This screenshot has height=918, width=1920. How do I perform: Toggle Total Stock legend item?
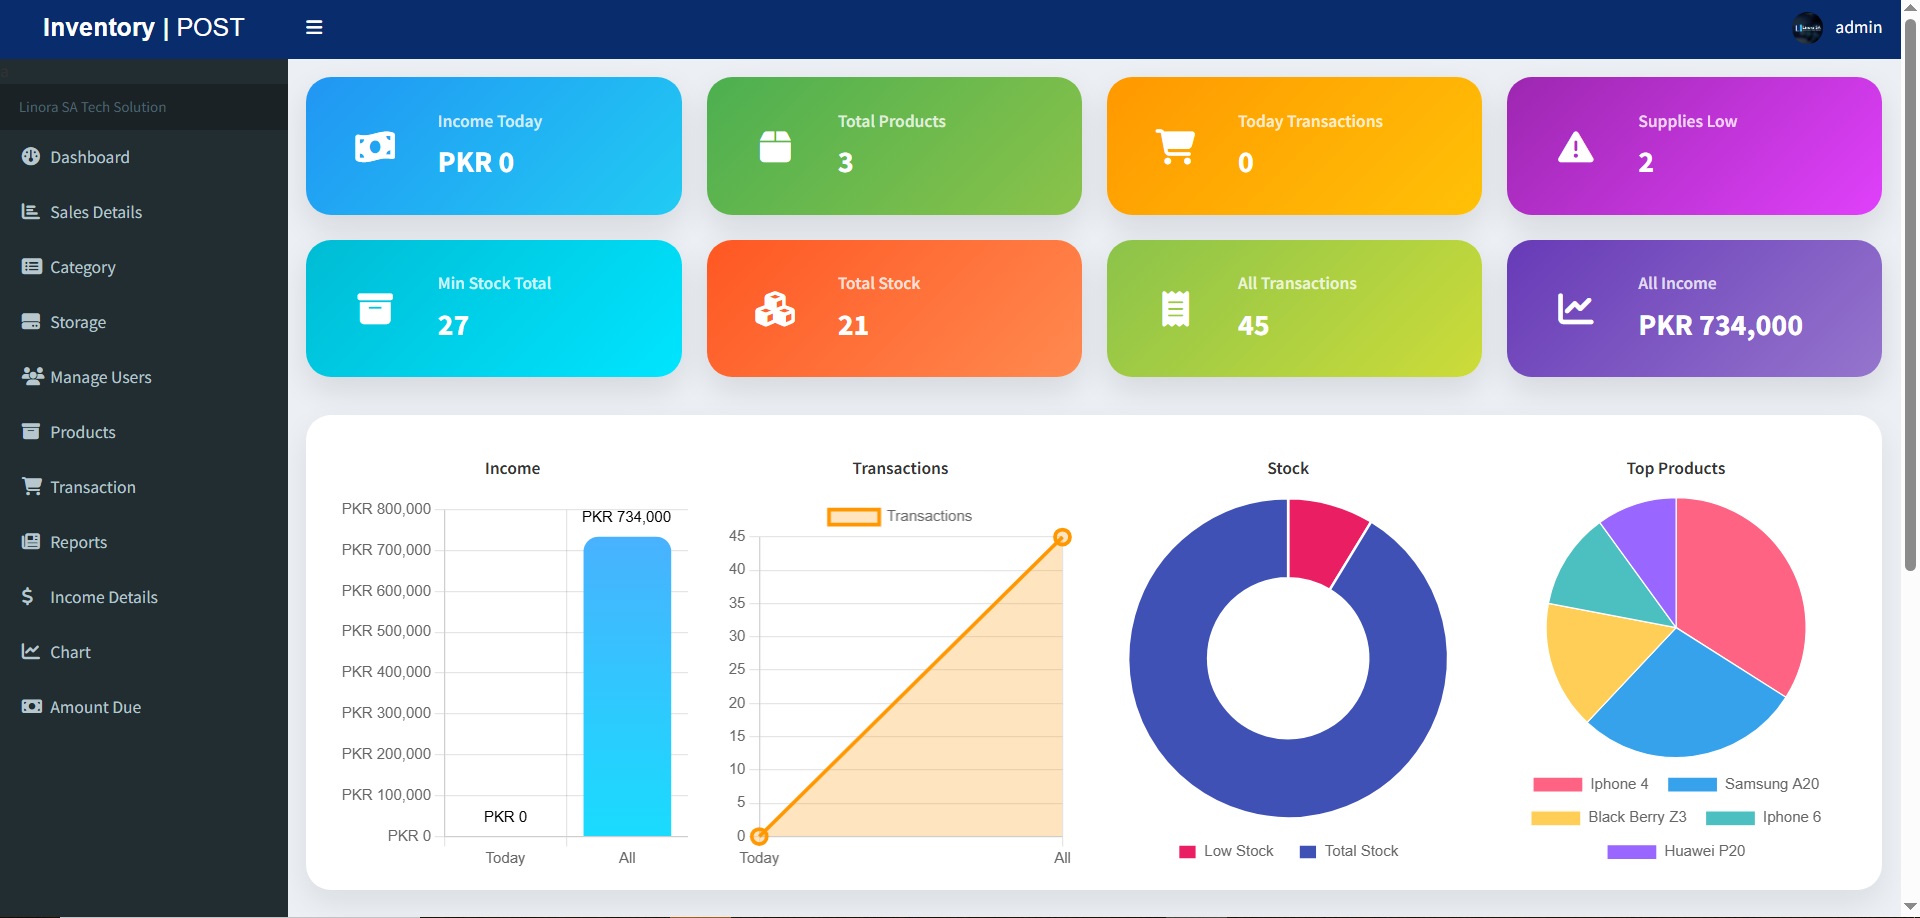point(1348,851)
